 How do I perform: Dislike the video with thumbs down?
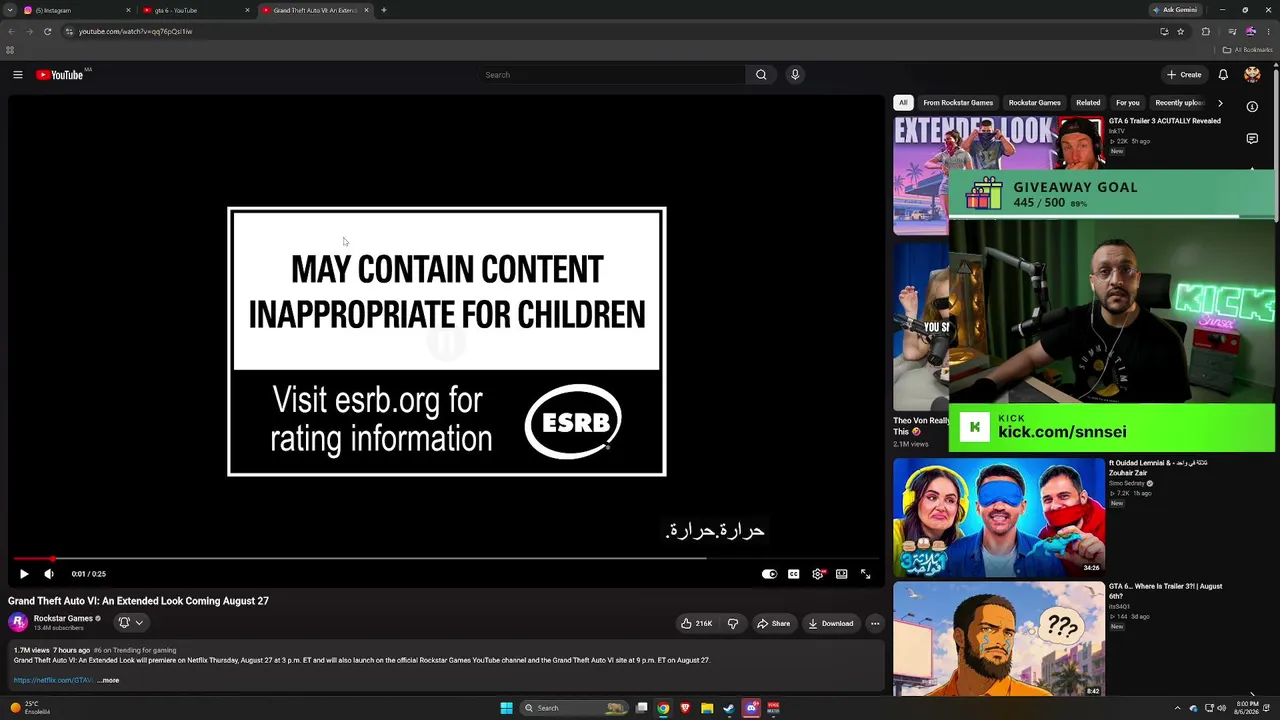point(733,624)
